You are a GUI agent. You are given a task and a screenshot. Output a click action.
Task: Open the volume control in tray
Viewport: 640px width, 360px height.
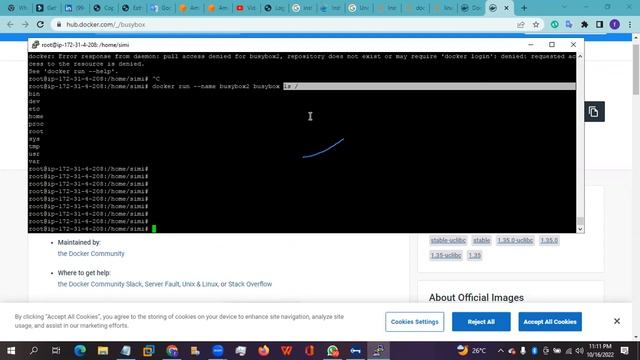coord(579,351)
